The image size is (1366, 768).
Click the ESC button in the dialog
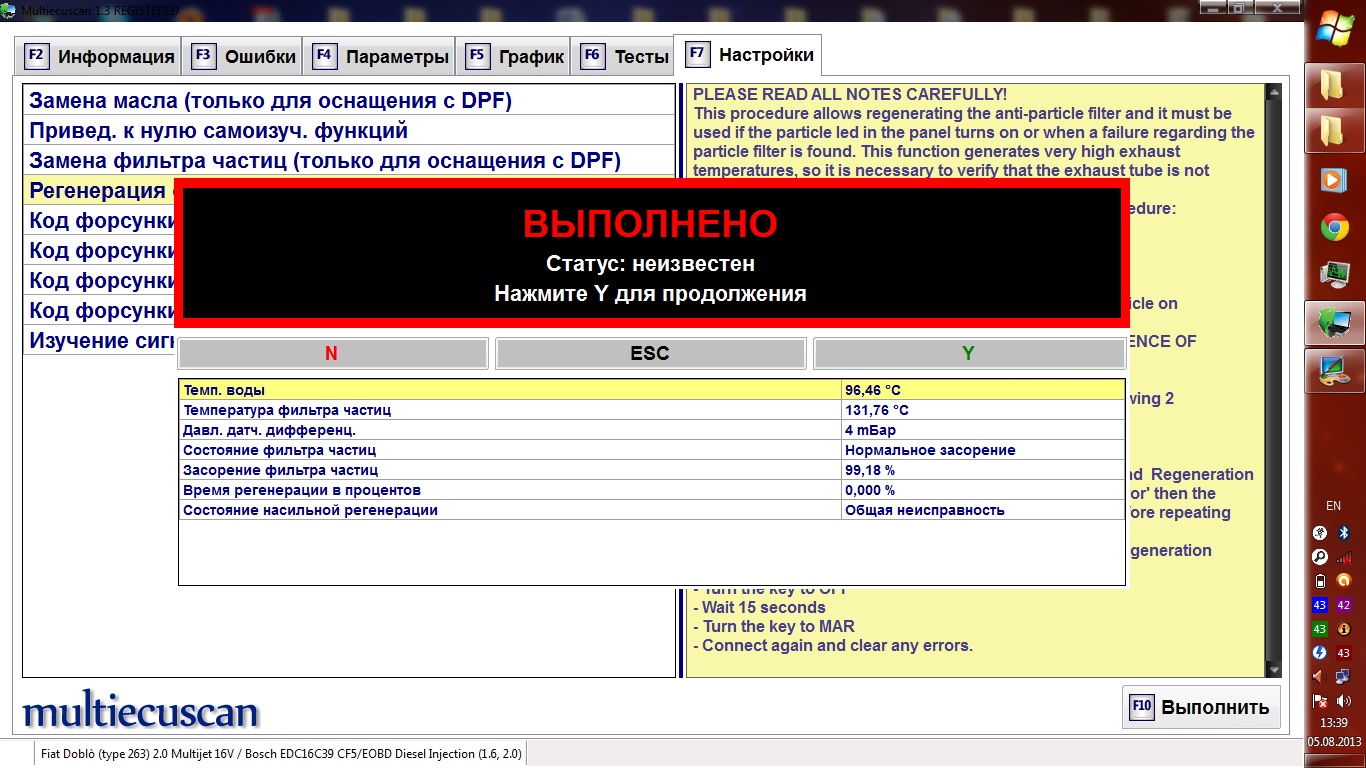click(x=650, y=353)
